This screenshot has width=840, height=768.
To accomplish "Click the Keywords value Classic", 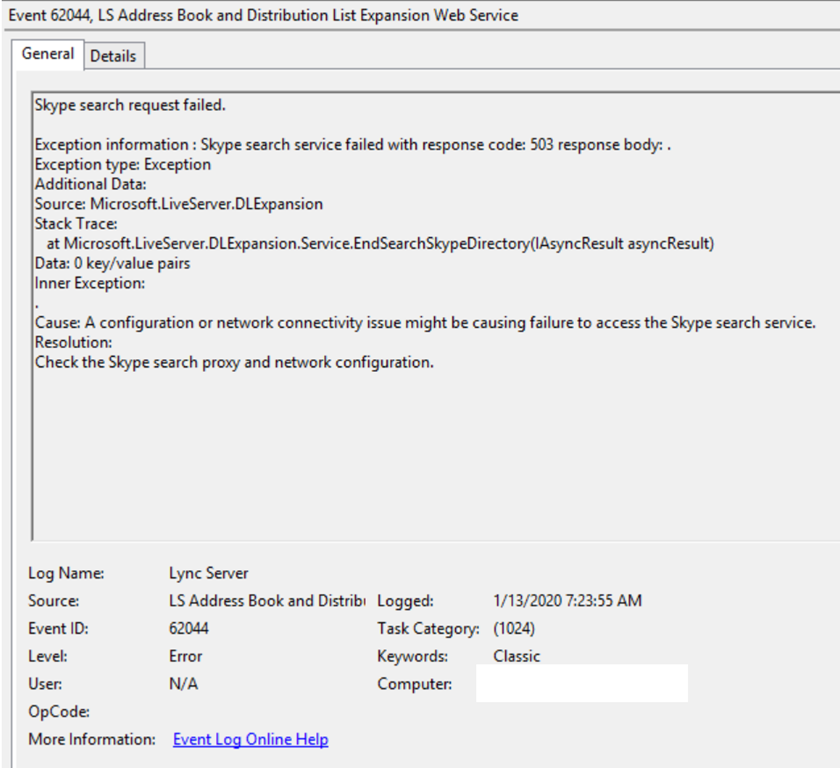I will (516, 657).
